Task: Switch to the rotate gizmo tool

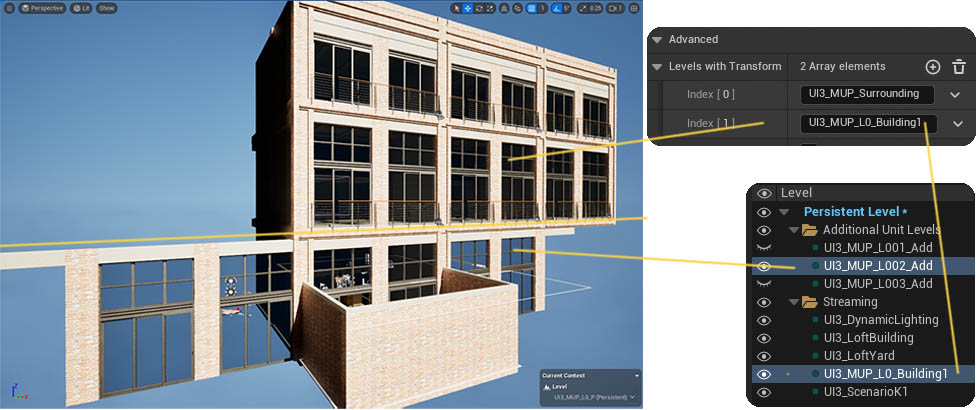Action: point(479,8)
